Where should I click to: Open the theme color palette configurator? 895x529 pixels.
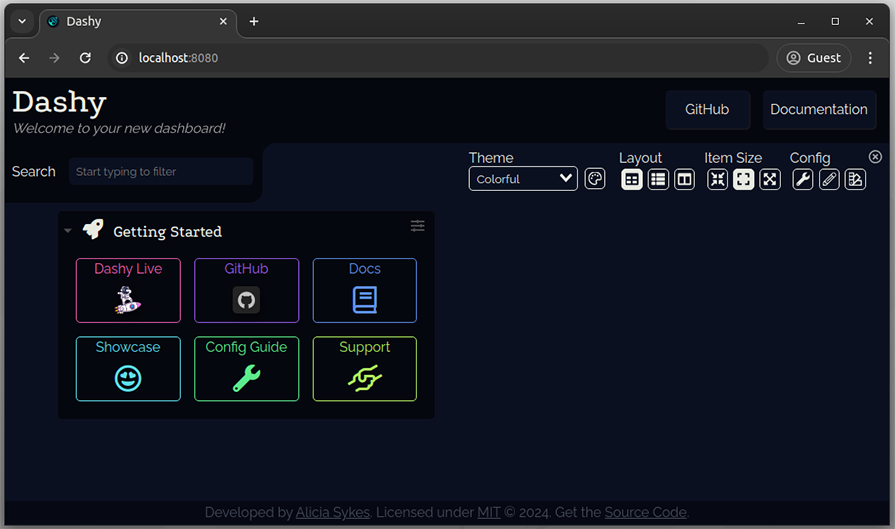pyautogui.click(x=595, y=179)
